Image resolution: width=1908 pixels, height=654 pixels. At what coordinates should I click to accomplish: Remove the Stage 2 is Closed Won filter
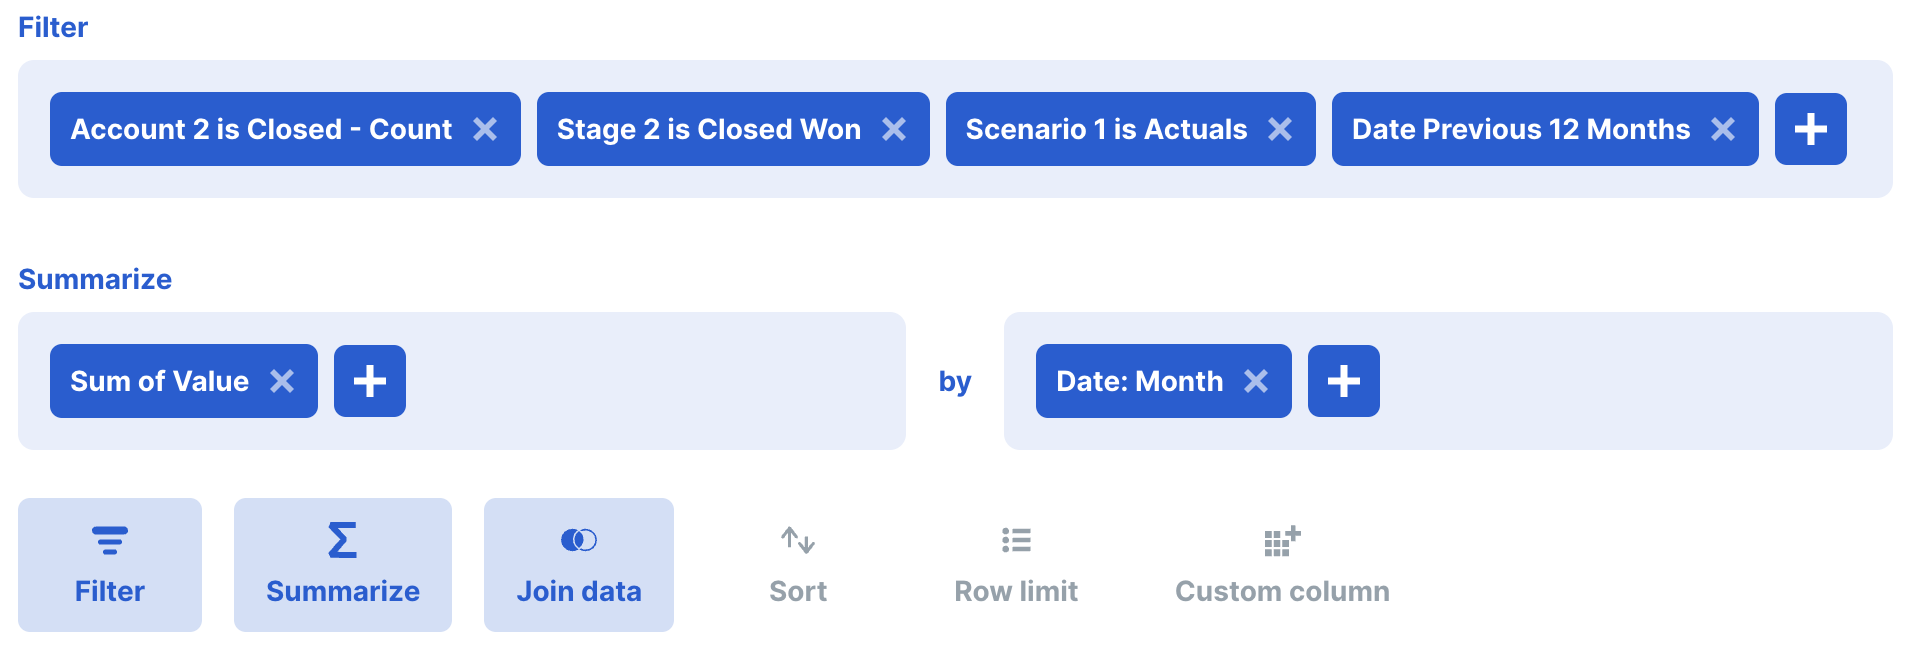pos(894,129)
